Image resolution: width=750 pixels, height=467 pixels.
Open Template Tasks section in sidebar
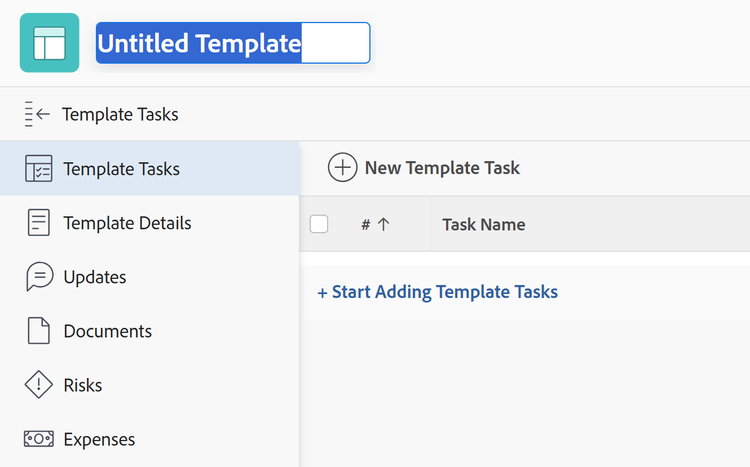[x=121, y=169]
